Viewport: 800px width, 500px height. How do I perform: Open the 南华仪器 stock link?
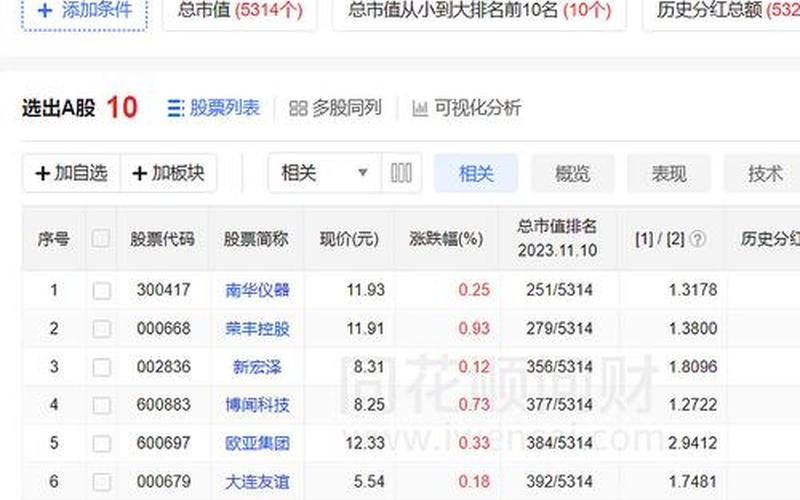tap(257, 290)
